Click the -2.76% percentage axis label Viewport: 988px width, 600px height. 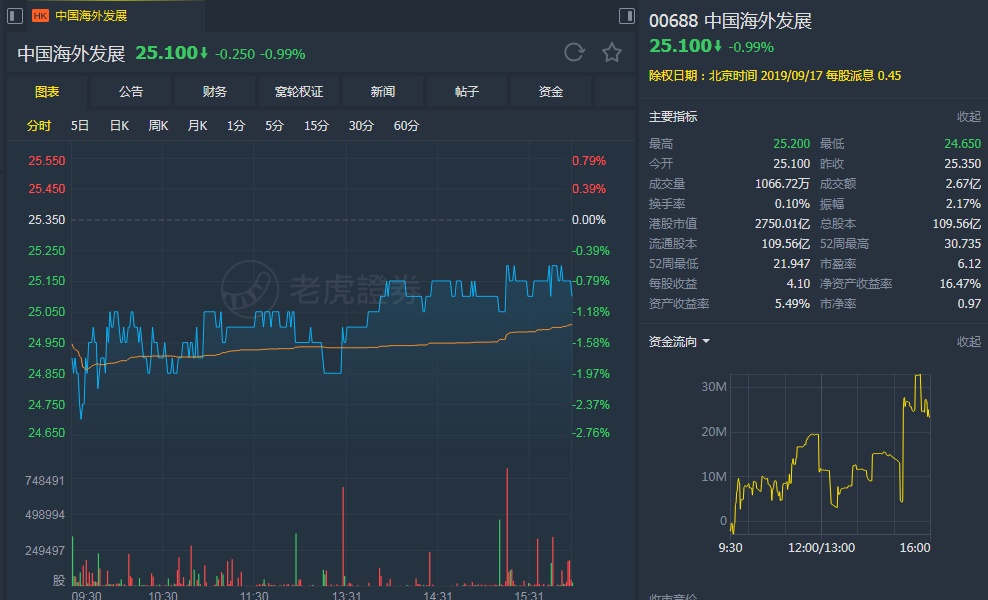coord(590,433)
